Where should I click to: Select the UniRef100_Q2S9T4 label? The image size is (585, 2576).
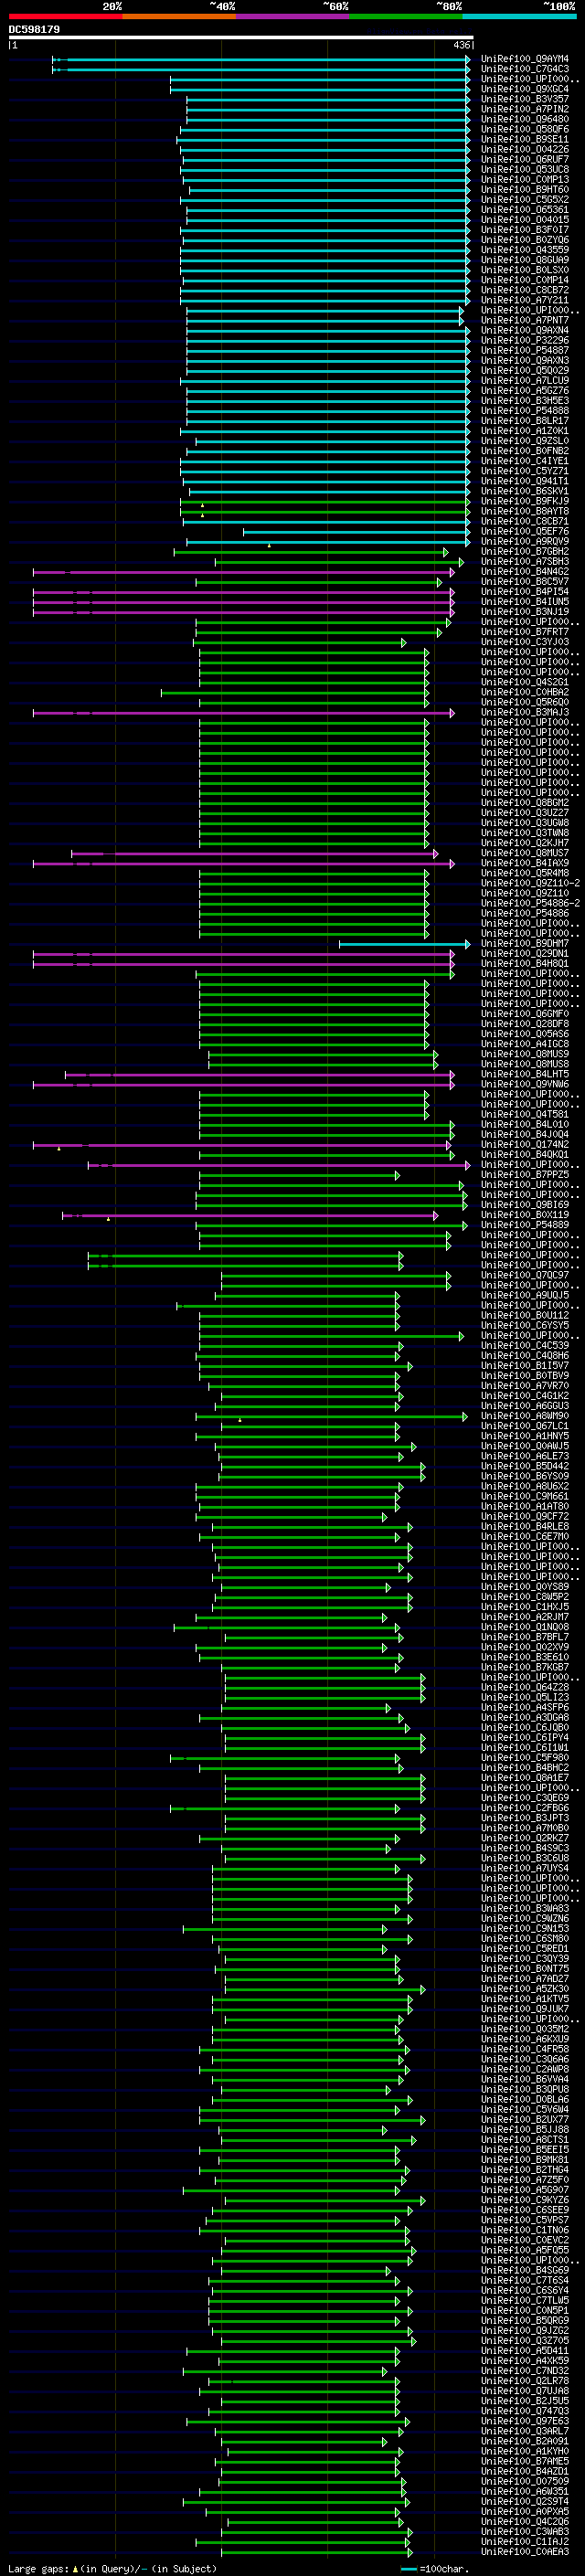pyautogui.click(x=525, y=2501)
